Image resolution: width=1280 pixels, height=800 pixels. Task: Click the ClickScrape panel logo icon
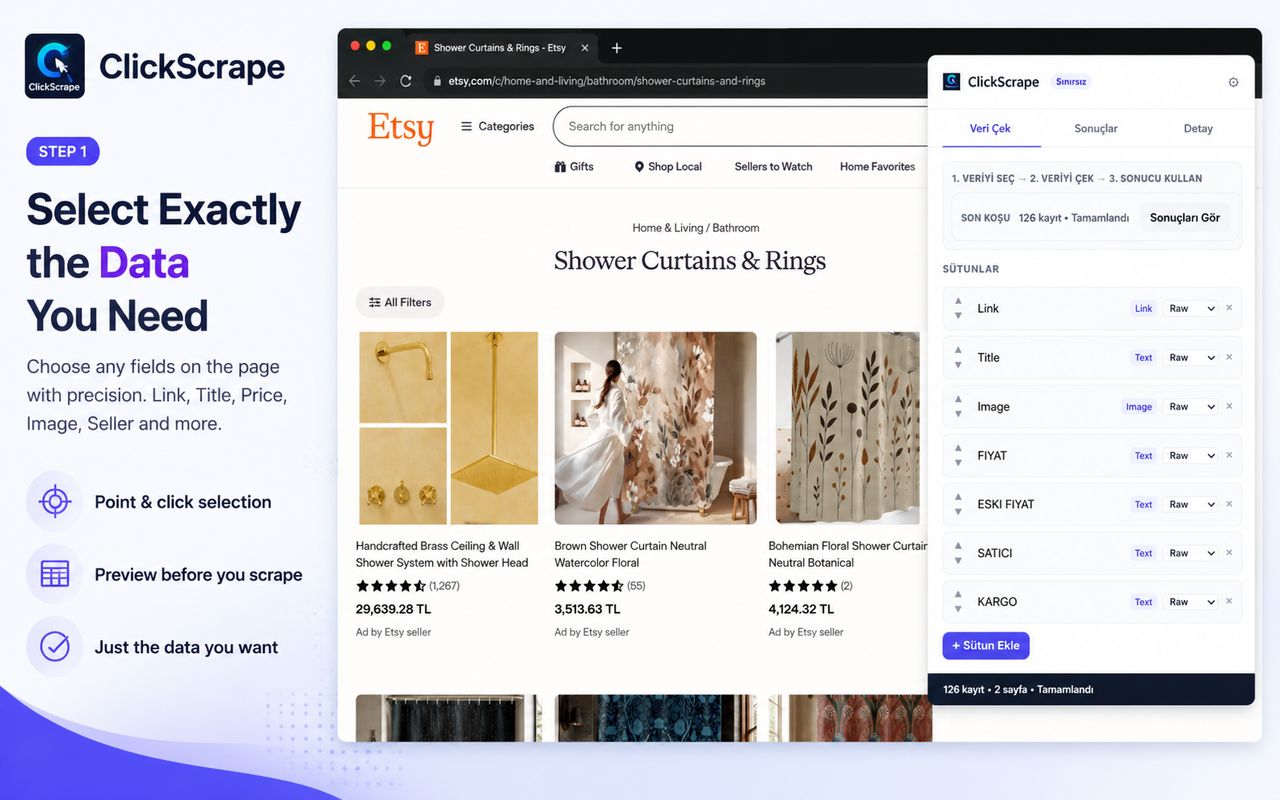coord(952,82)
